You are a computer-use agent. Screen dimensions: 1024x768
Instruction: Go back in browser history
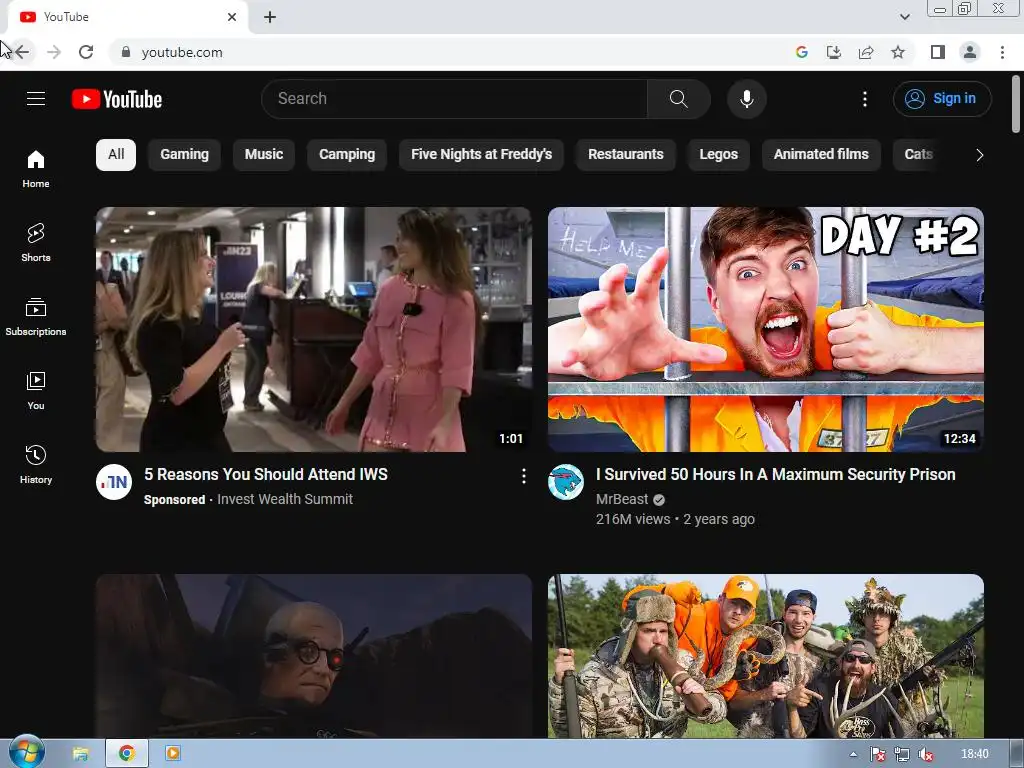pos(22,52)
